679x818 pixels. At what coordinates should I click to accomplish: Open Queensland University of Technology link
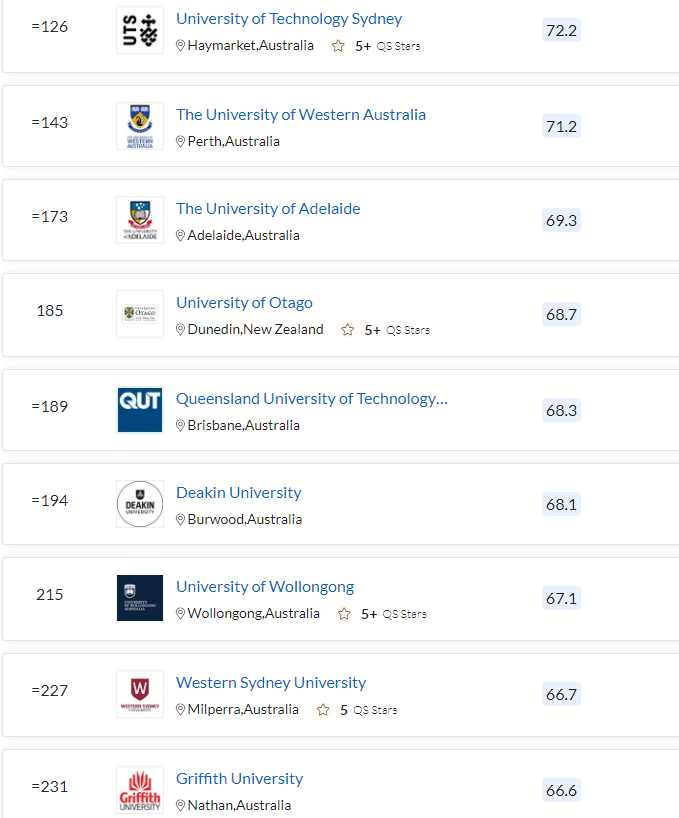coord(312,399)
